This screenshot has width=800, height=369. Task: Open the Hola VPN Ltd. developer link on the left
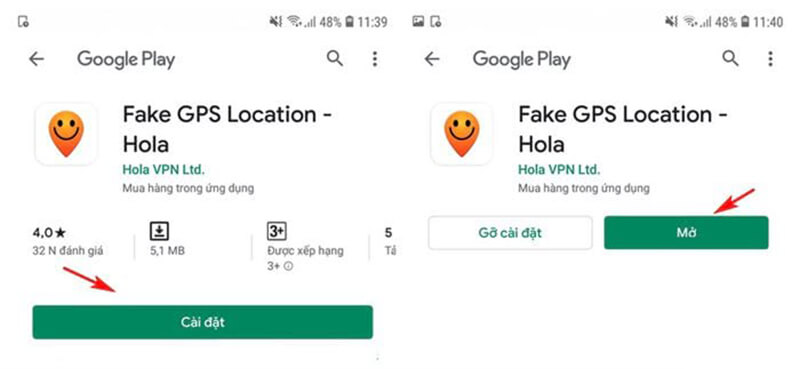pyautogui.click(x=163, y=169)
